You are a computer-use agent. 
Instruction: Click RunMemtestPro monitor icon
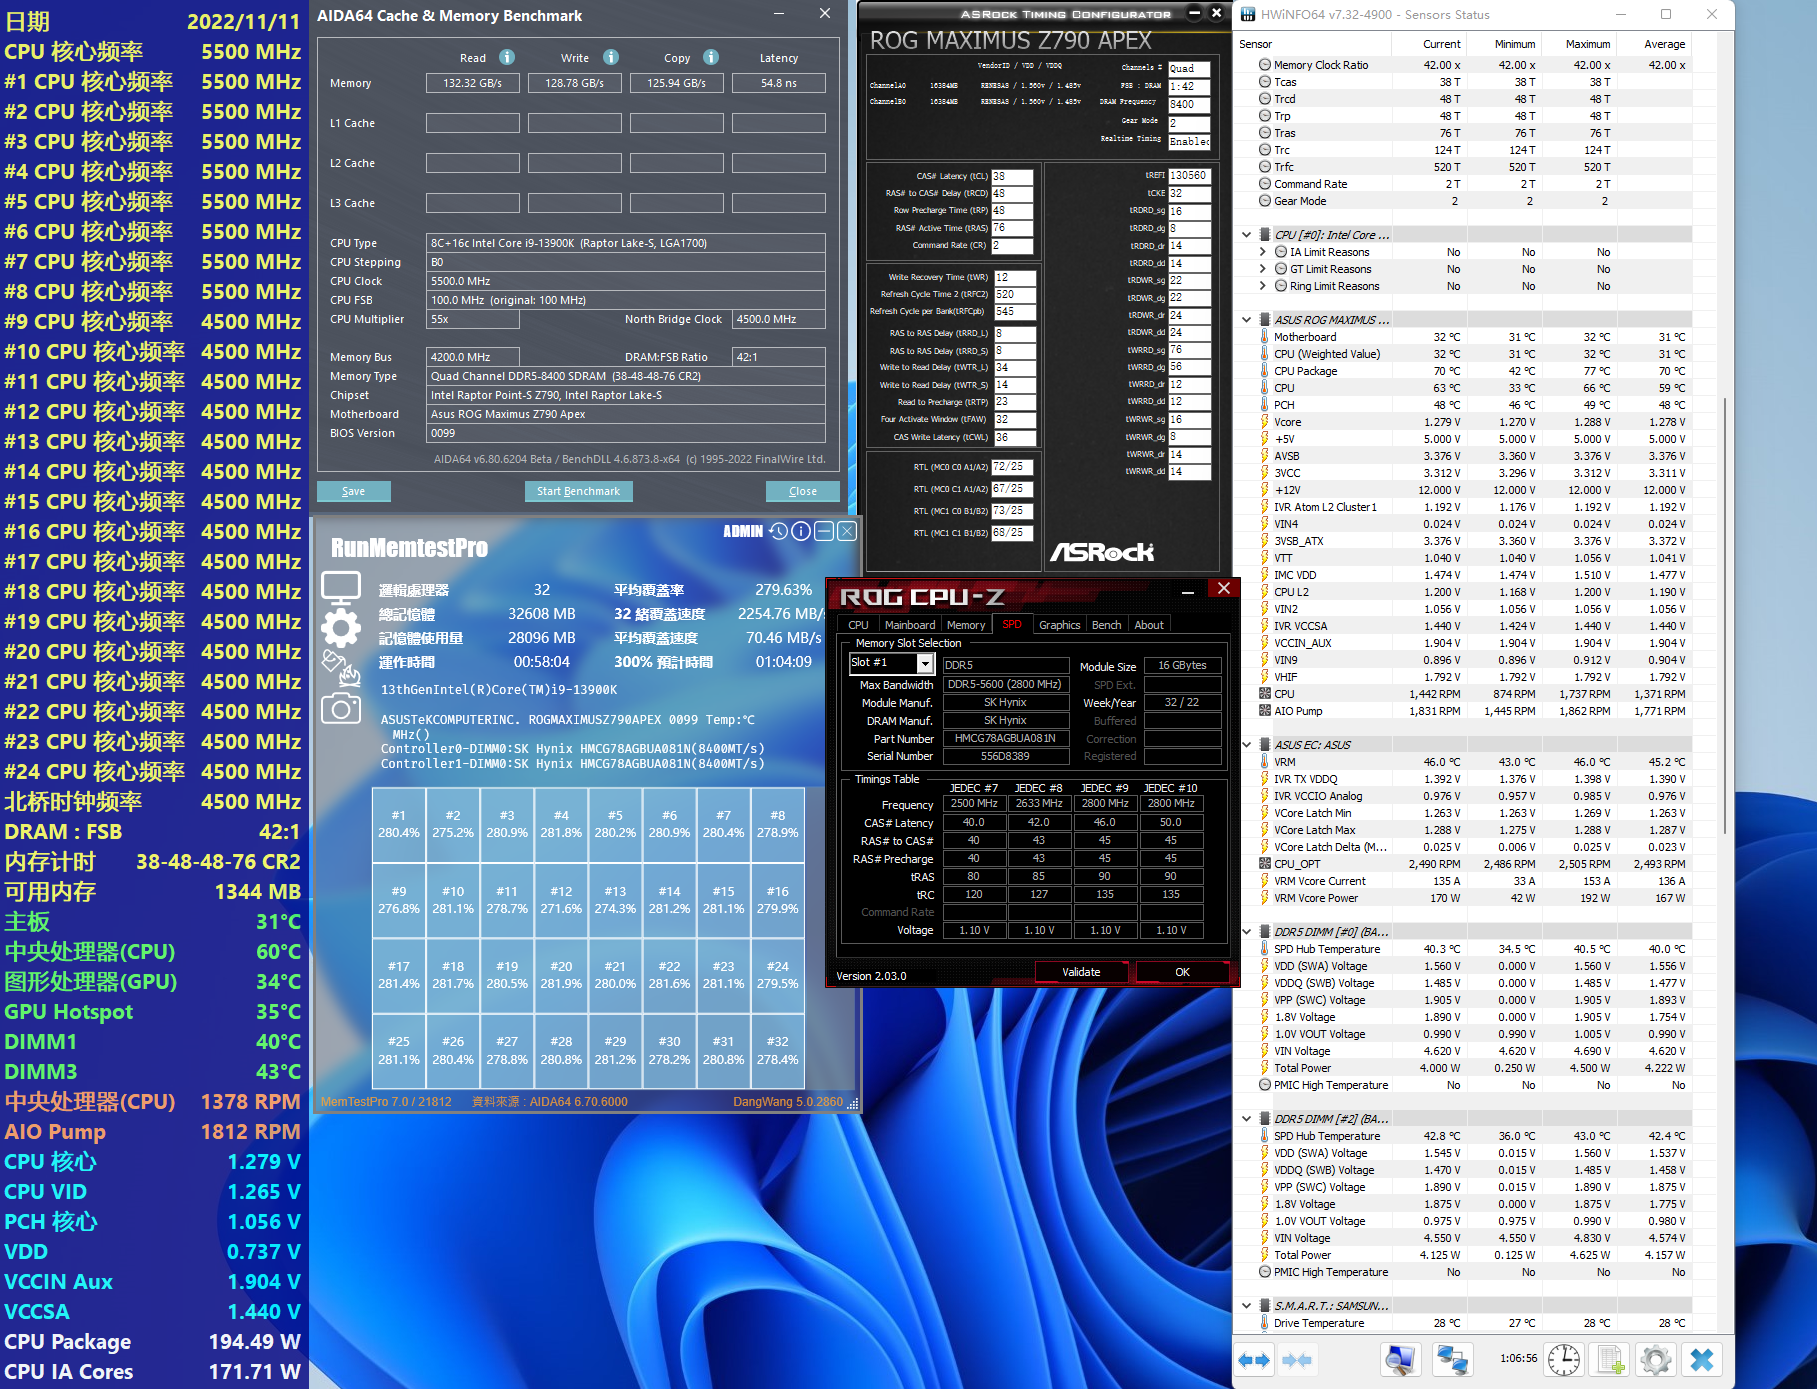point(341,588)
